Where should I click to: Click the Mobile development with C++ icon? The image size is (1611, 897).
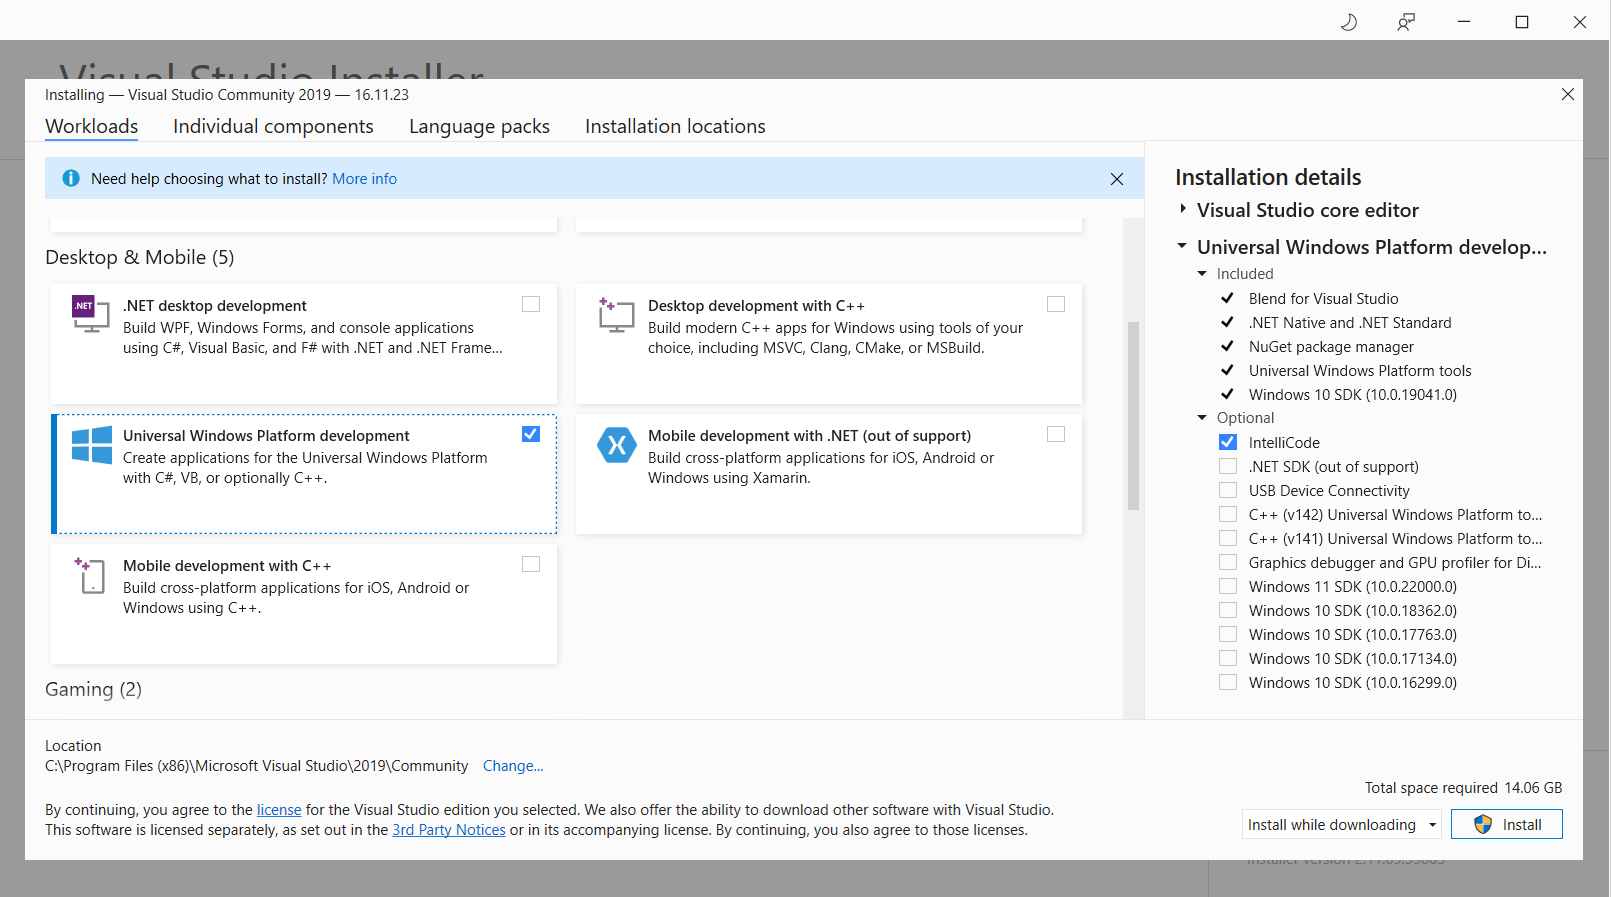(90, 575)
